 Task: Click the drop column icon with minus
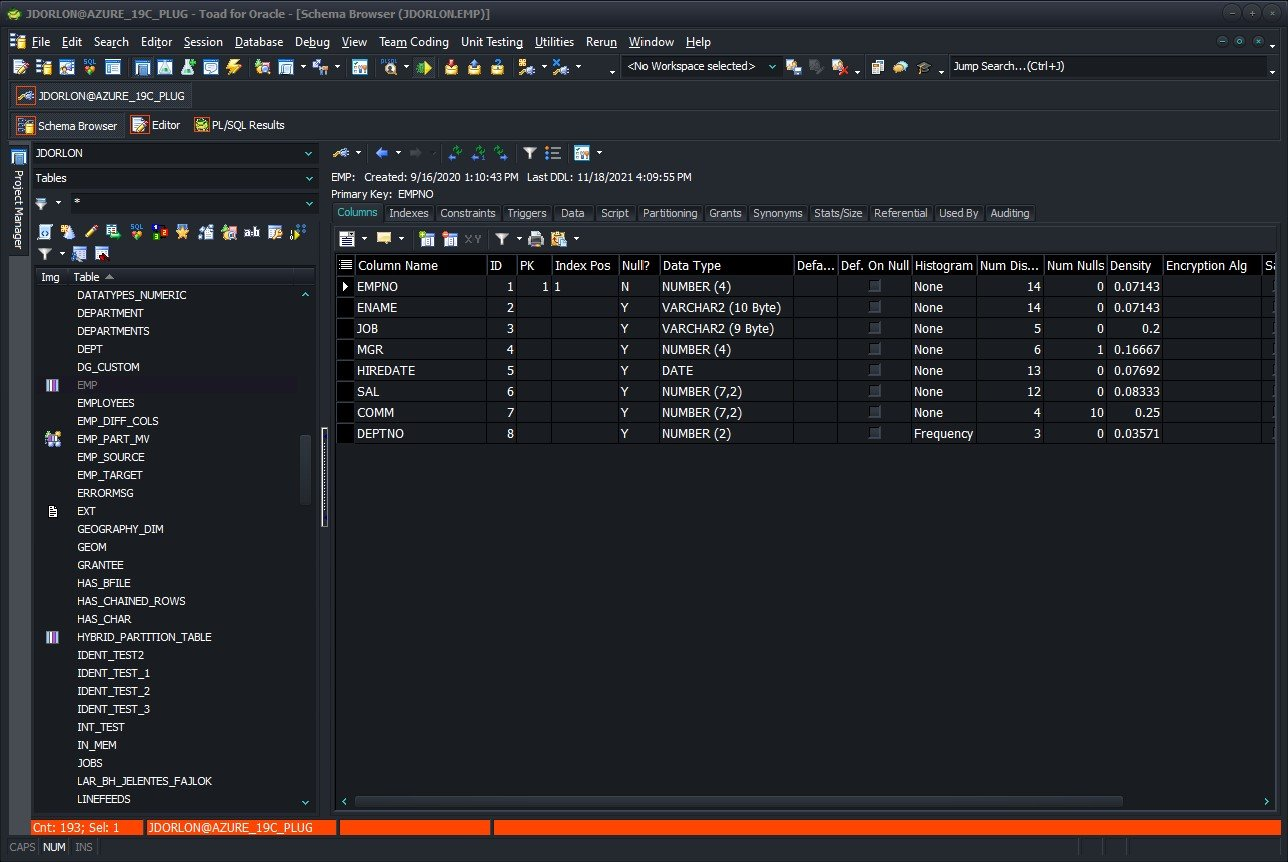450,239
